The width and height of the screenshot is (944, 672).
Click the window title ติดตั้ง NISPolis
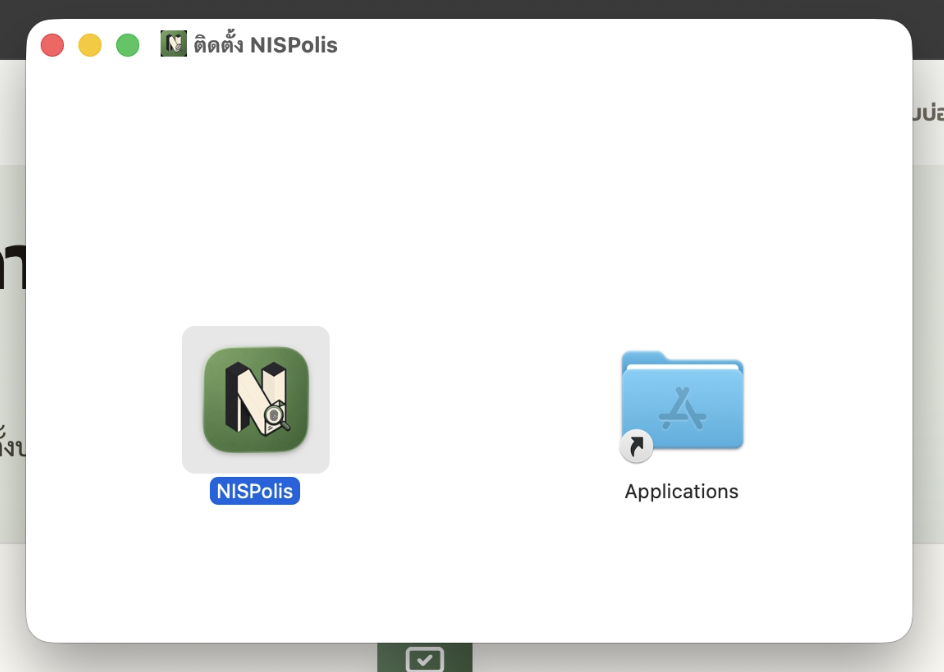[266, 44]
